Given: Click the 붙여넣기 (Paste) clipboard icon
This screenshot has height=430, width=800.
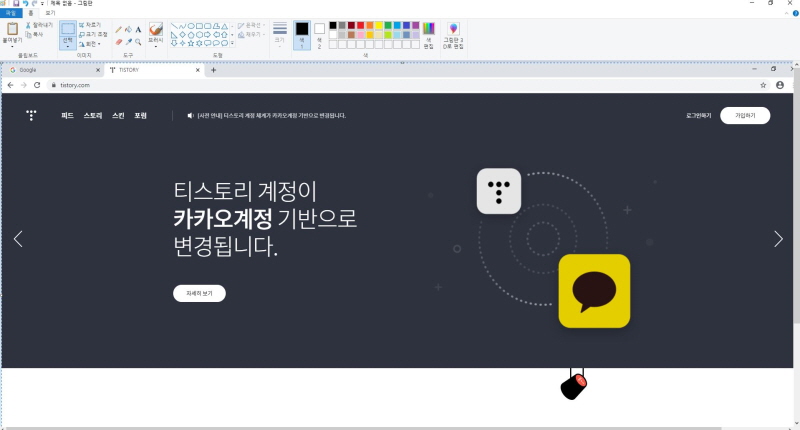Looking at the screenshot, I should tap(12, 29).
